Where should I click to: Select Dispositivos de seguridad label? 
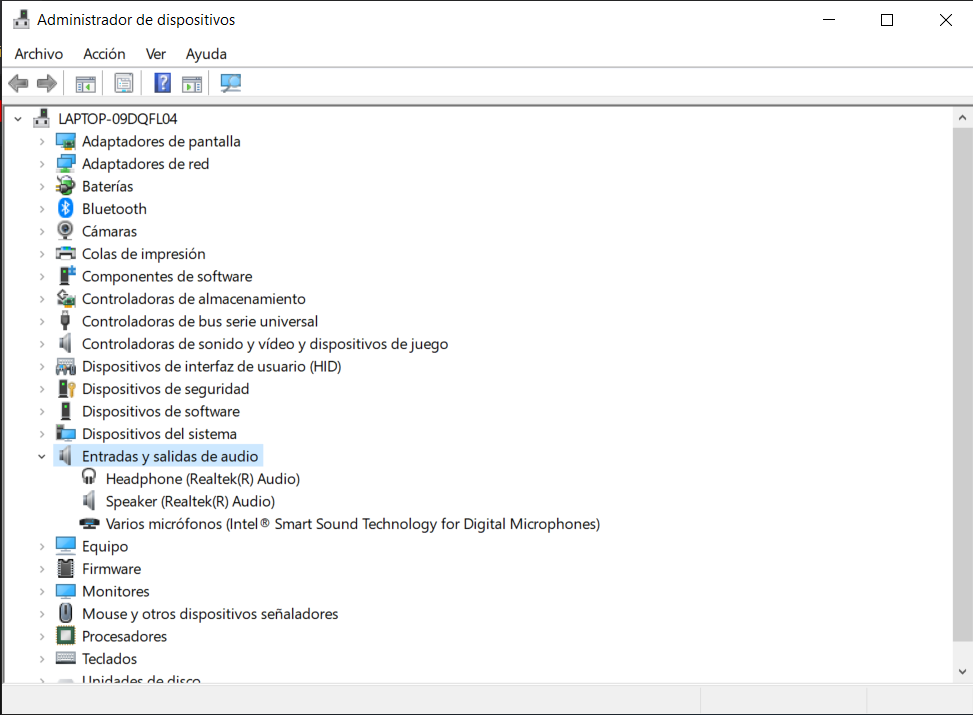point(166,389)
